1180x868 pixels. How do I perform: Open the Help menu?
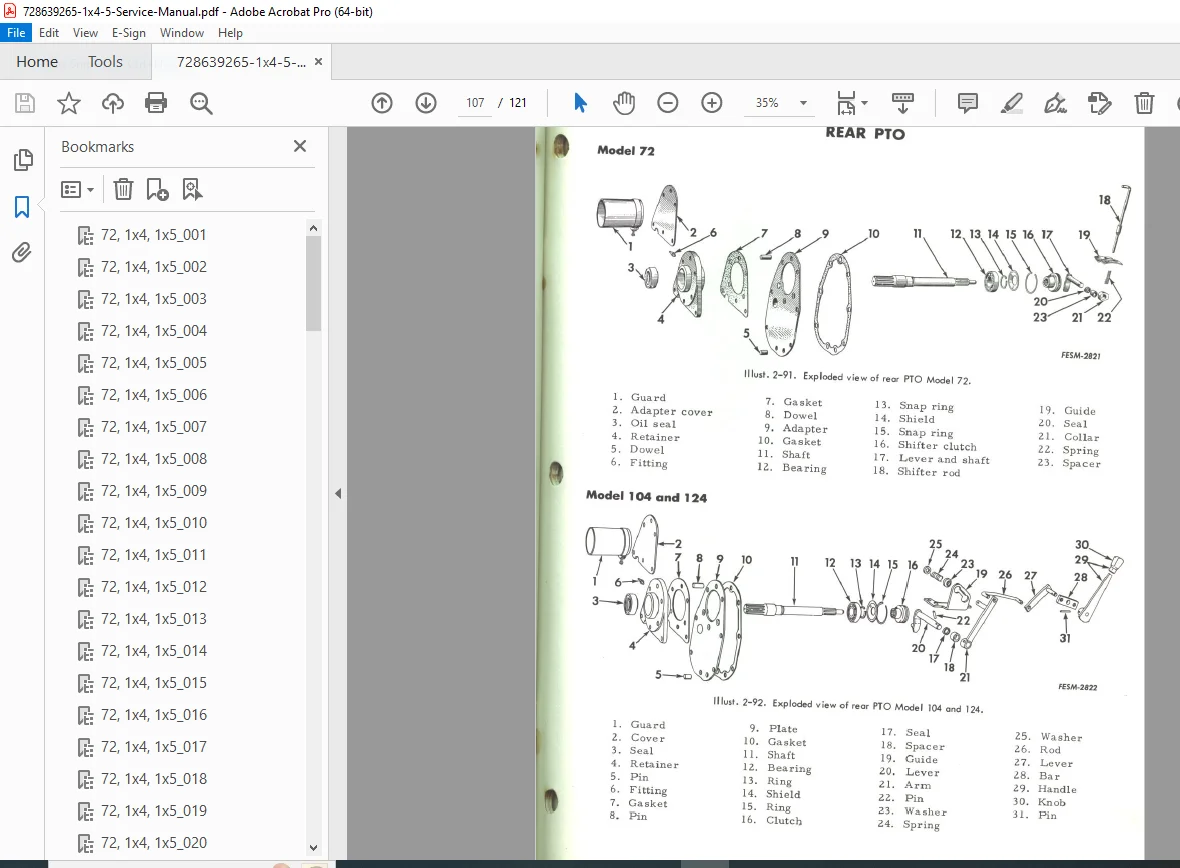tap(230, 32)
